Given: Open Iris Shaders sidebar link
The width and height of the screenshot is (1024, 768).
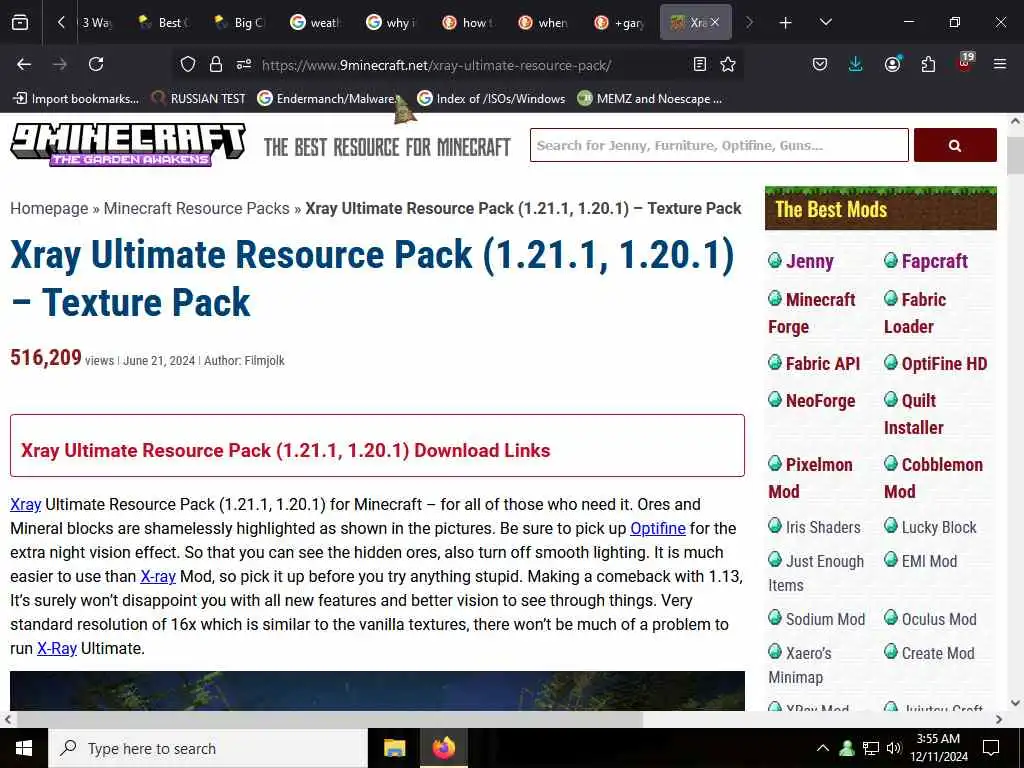Looking at the screenshot, I should click(823, 527).
